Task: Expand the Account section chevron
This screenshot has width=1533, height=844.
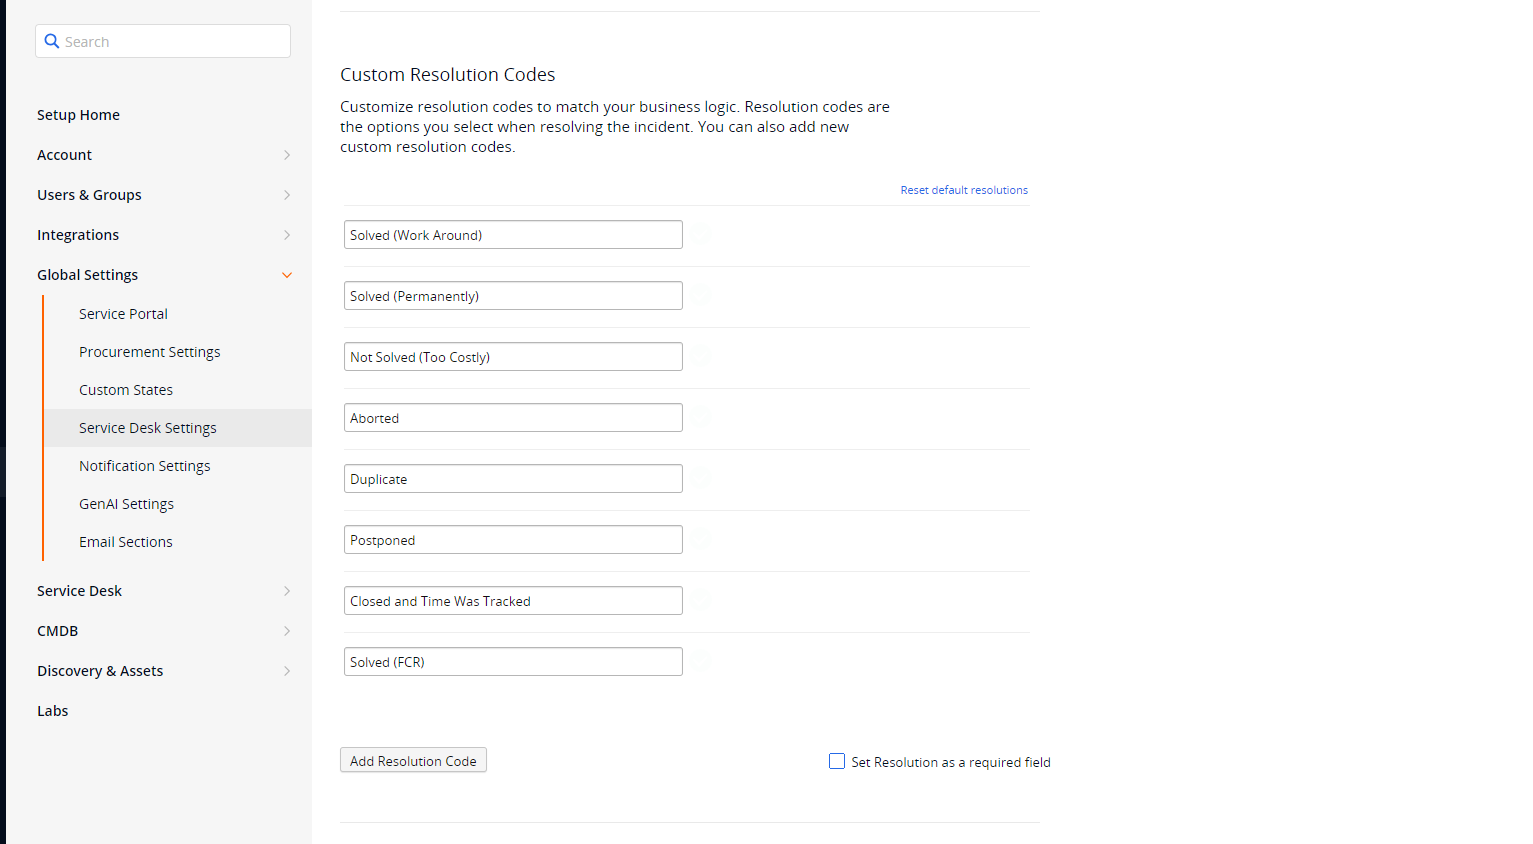Action: point(287,155)
